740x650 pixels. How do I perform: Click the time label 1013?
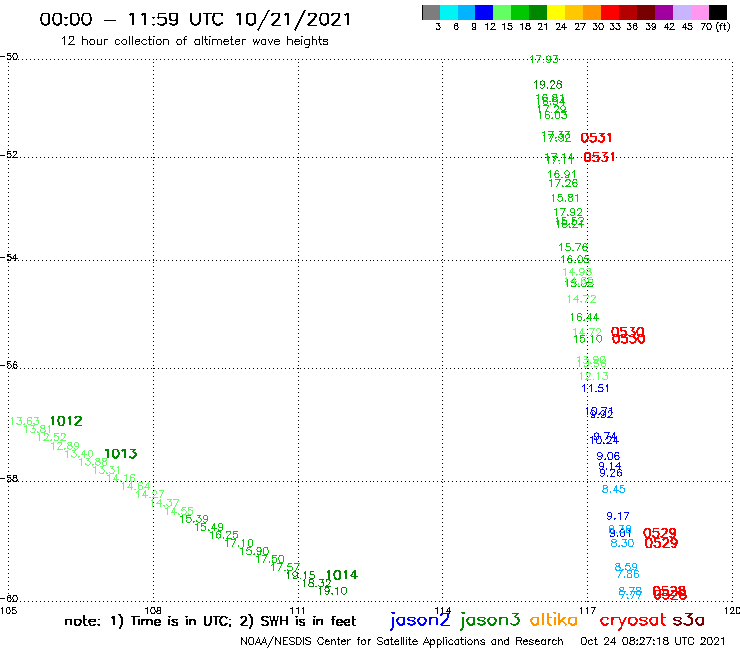click(121, 454)
